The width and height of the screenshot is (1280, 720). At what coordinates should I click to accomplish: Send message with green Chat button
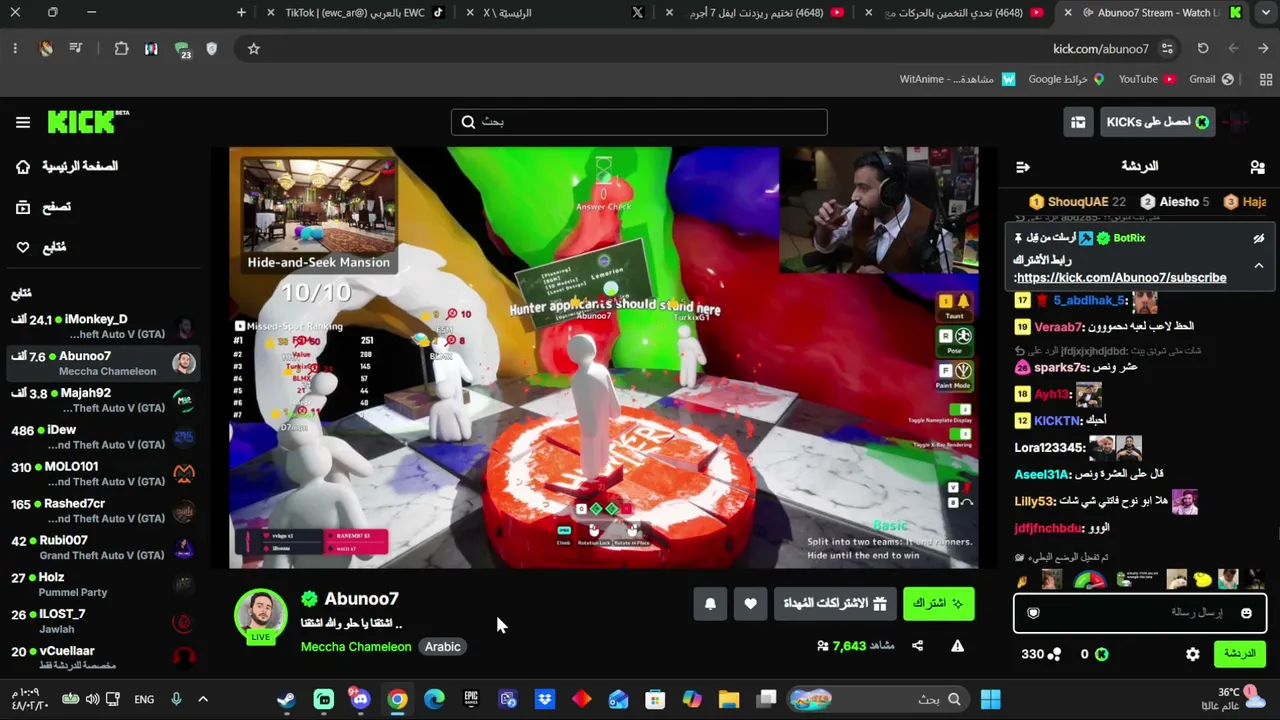coord(1240,654)
